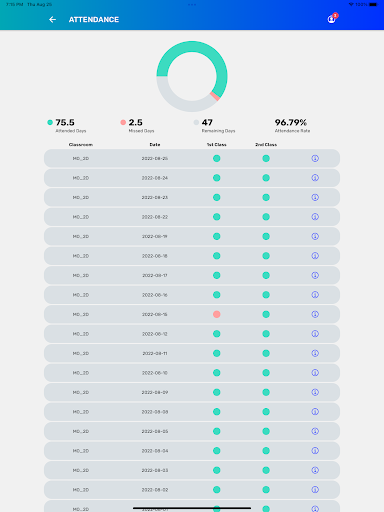The height and width of the screenshot is (512, 384).
Task: Open info icon for 2022-08-22 row
Action: click(315, 217)
